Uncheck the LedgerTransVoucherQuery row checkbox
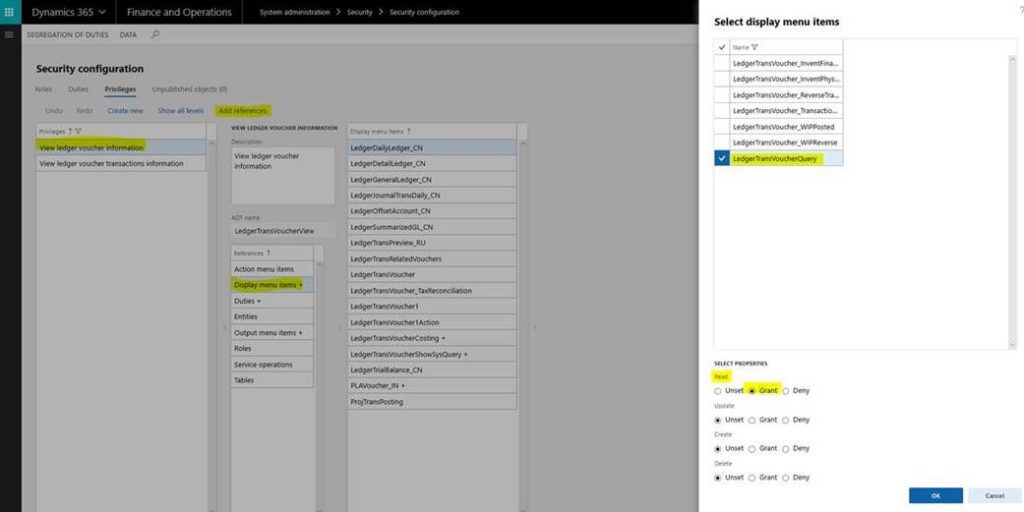 [722, 158]
